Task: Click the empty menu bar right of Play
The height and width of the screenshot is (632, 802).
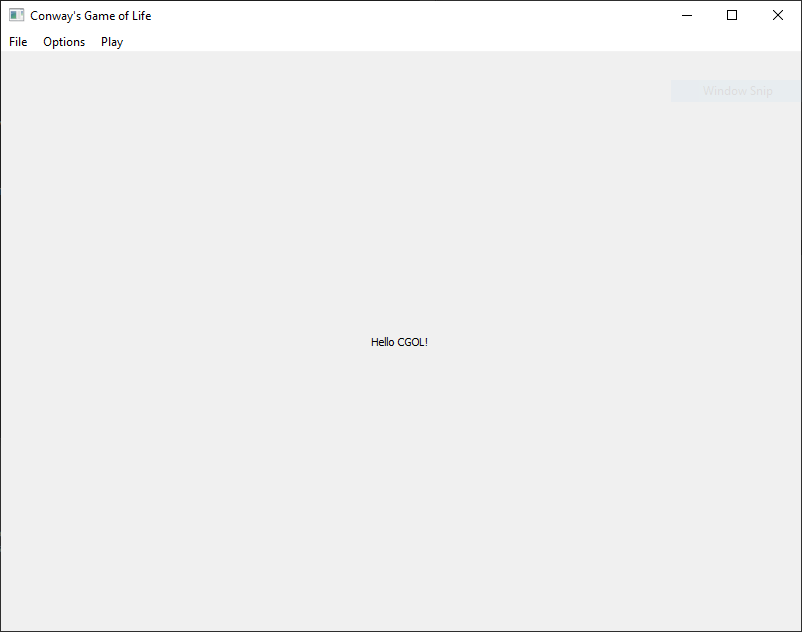Action: click(400, 42)
